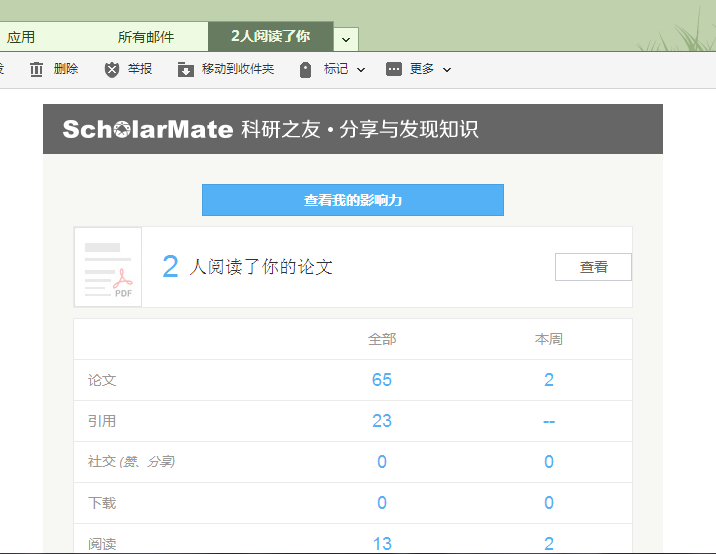
Task: Click the 阅读 row label
Action: pyautogui.click(x=102, y=544)
